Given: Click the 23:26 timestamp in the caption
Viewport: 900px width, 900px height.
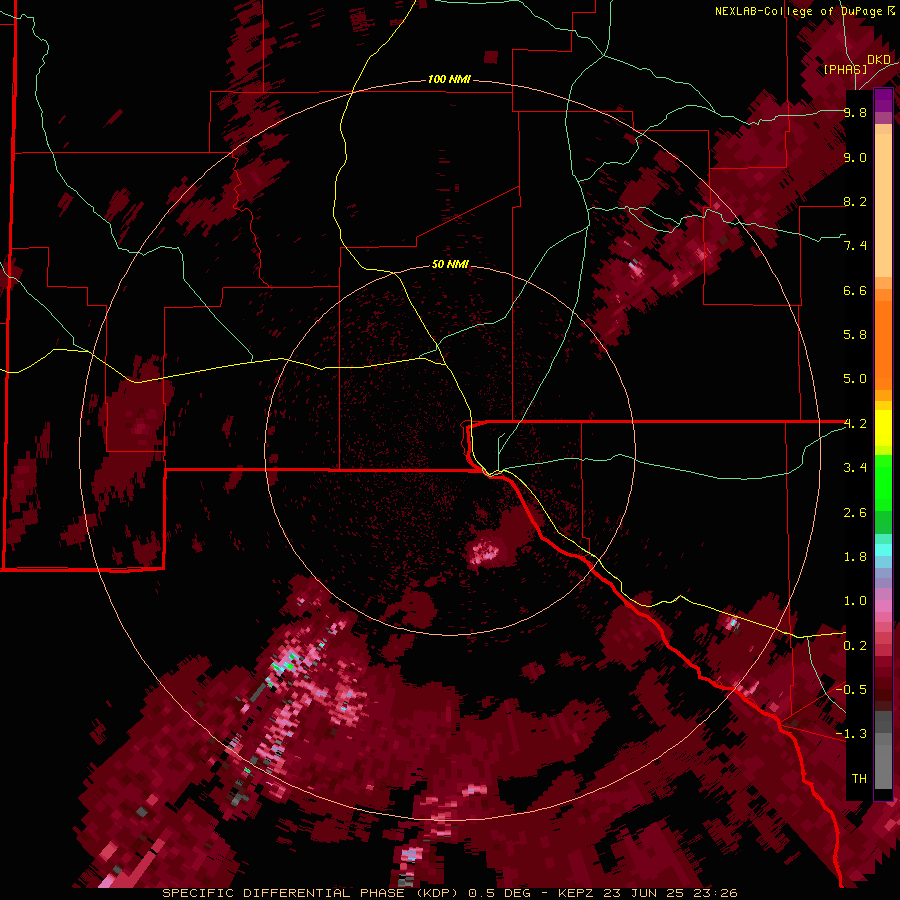Looking at the screenshot, I should click(716, 893).
